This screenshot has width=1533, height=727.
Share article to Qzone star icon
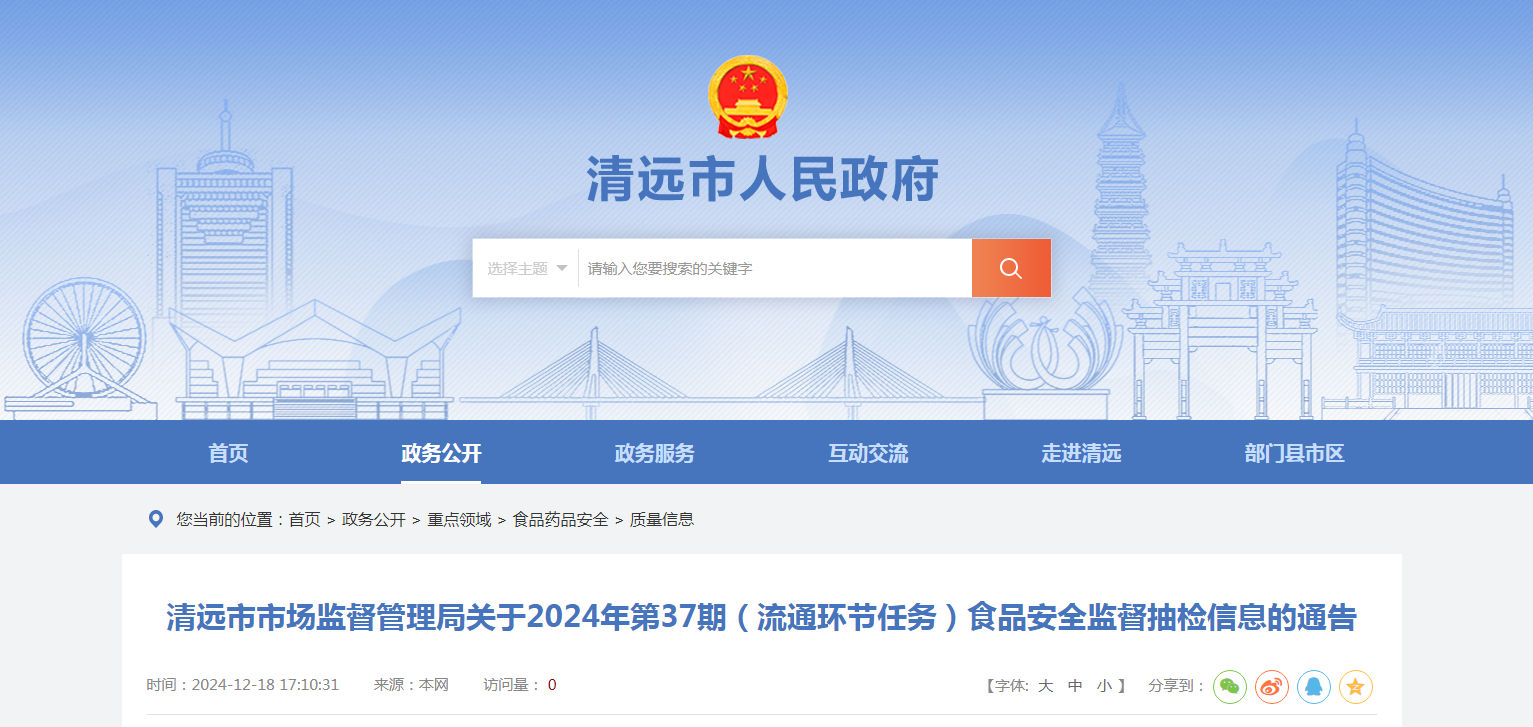coord(1356,686)
